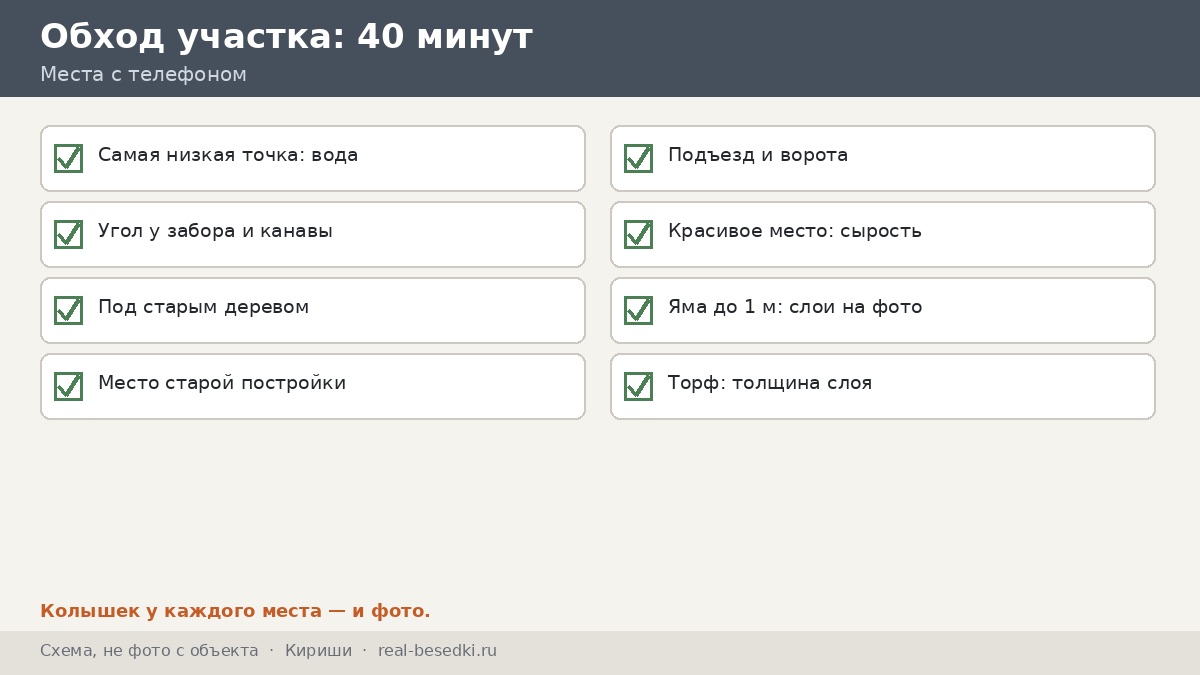The width and height of the screenshot is (1200, 675).
Task: Uncheck the 'Самая низкая точка: вода' checkbox
Action: pyautogui.click(x=68, y=158)
